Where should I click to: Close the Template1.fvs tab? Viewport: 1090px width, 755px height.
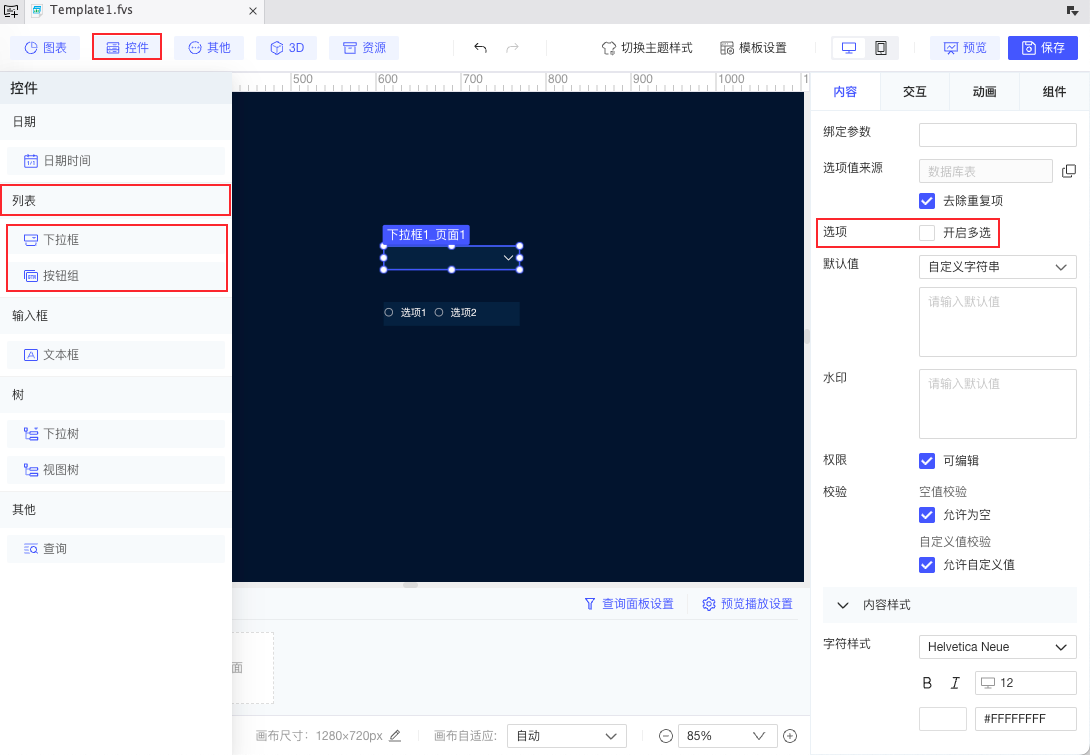(253, 10)
